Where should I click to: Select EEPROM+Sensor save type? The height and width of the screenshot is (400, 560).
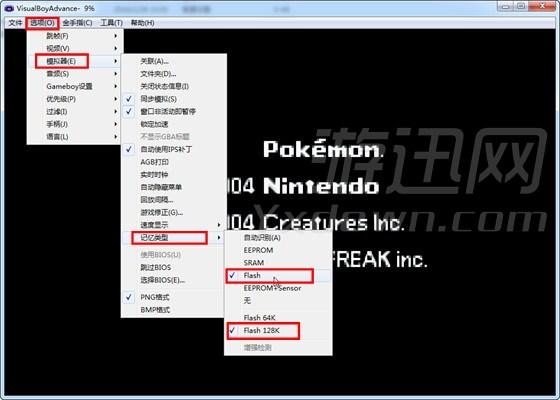(x=278, y=288)
